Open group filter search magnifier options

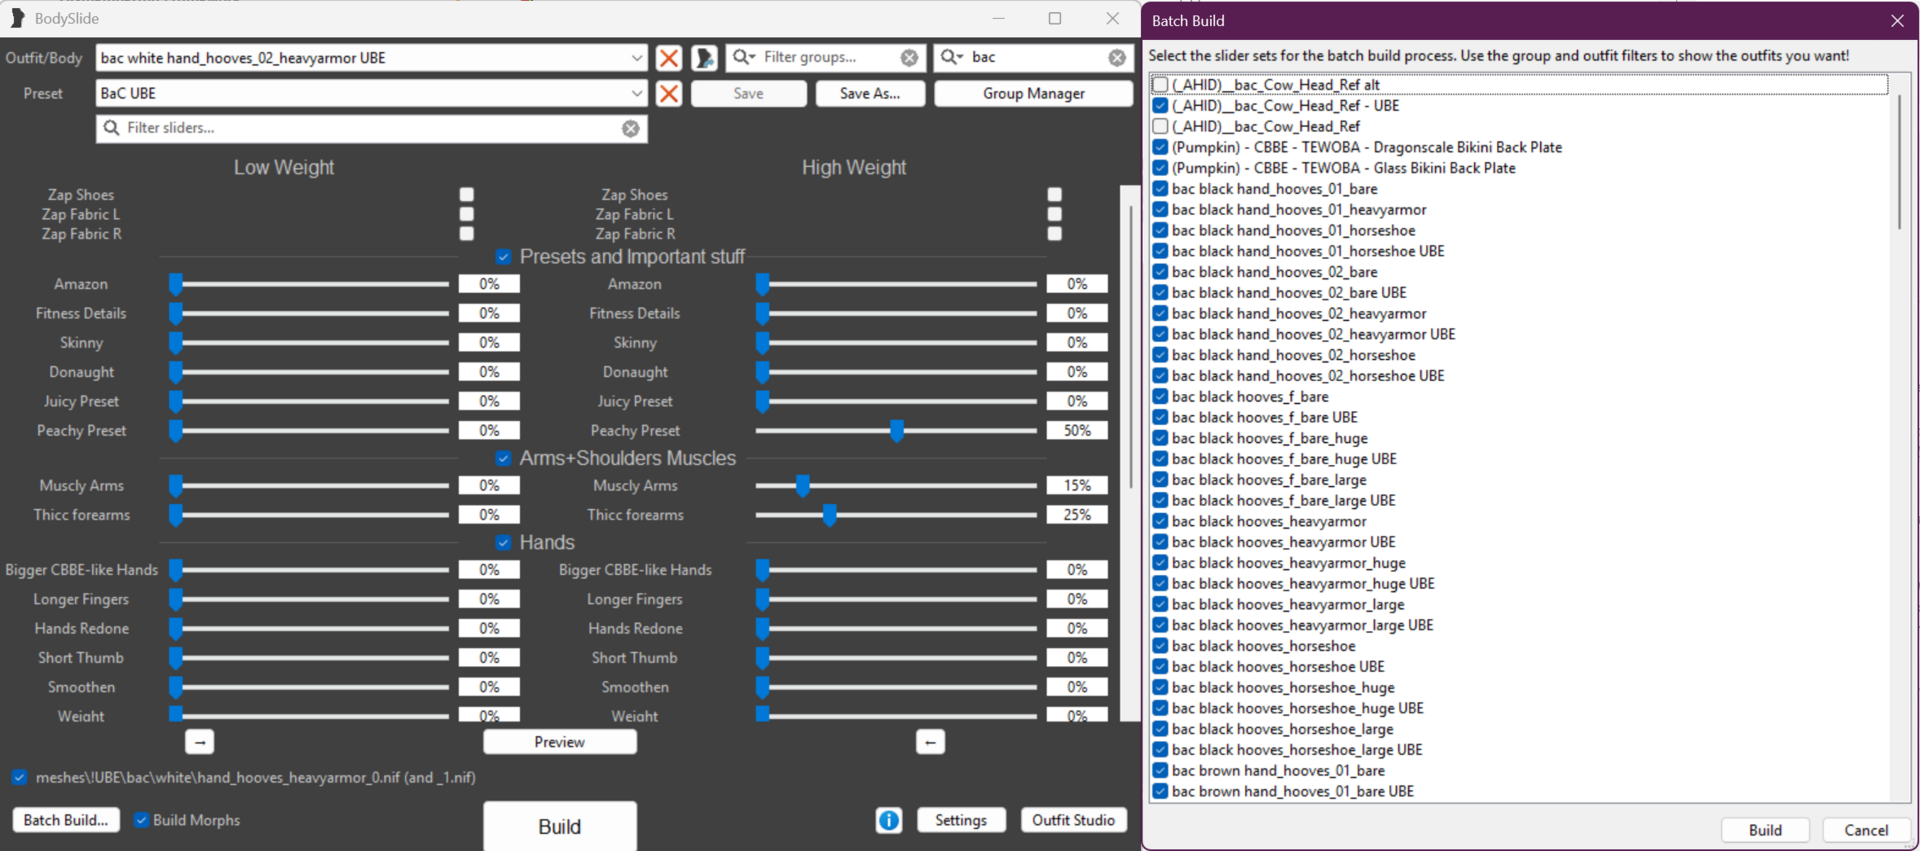(x=744, y=57)
